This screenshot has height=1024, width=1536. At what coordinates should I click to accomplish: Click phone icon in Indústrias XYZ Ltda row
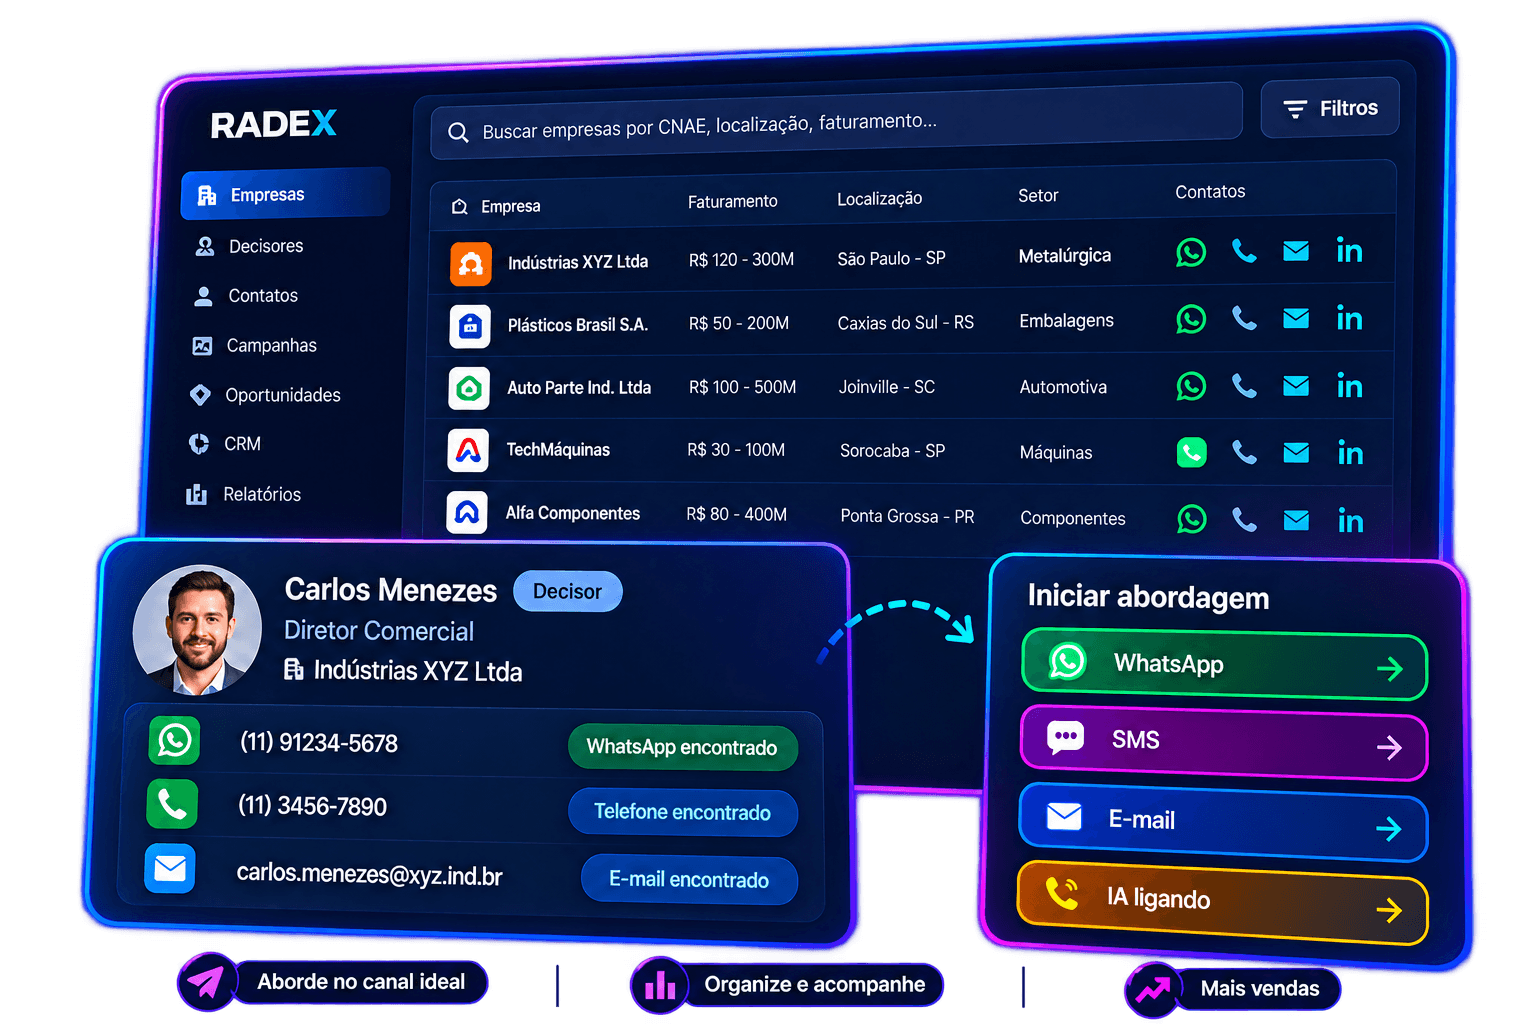(x=1244, y=251)
